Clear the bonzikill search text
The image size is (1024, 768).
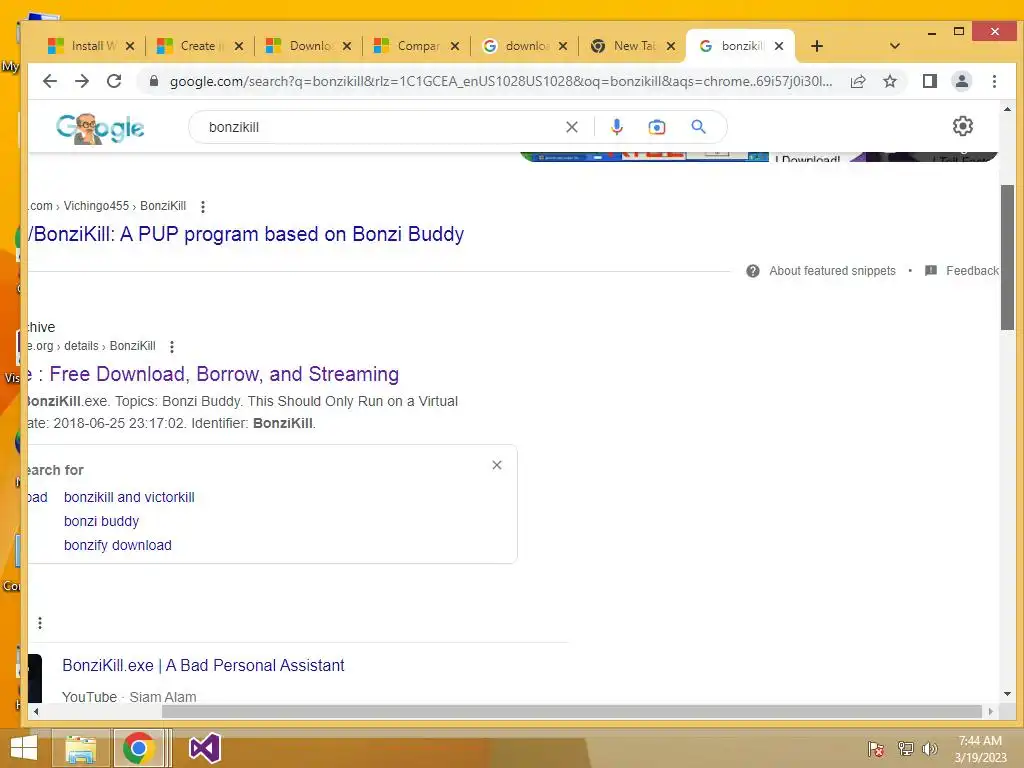coord(571,127)
